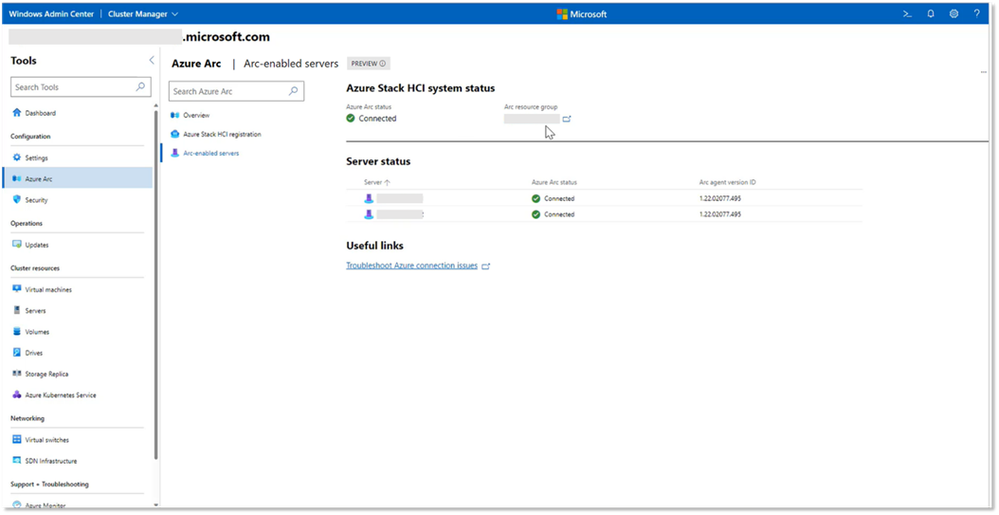Focus the Search Tools field
The height and width of the screenshot is (515, 999).
click(x=81, y=87)
